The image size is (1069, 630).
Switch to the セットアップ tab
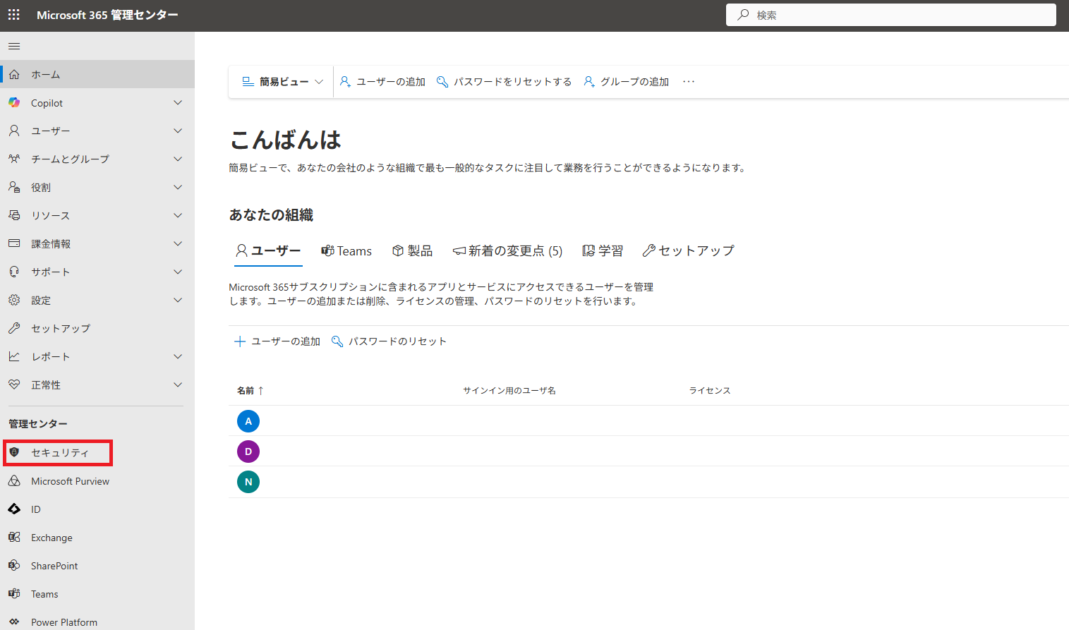click(x=689, y=251)
